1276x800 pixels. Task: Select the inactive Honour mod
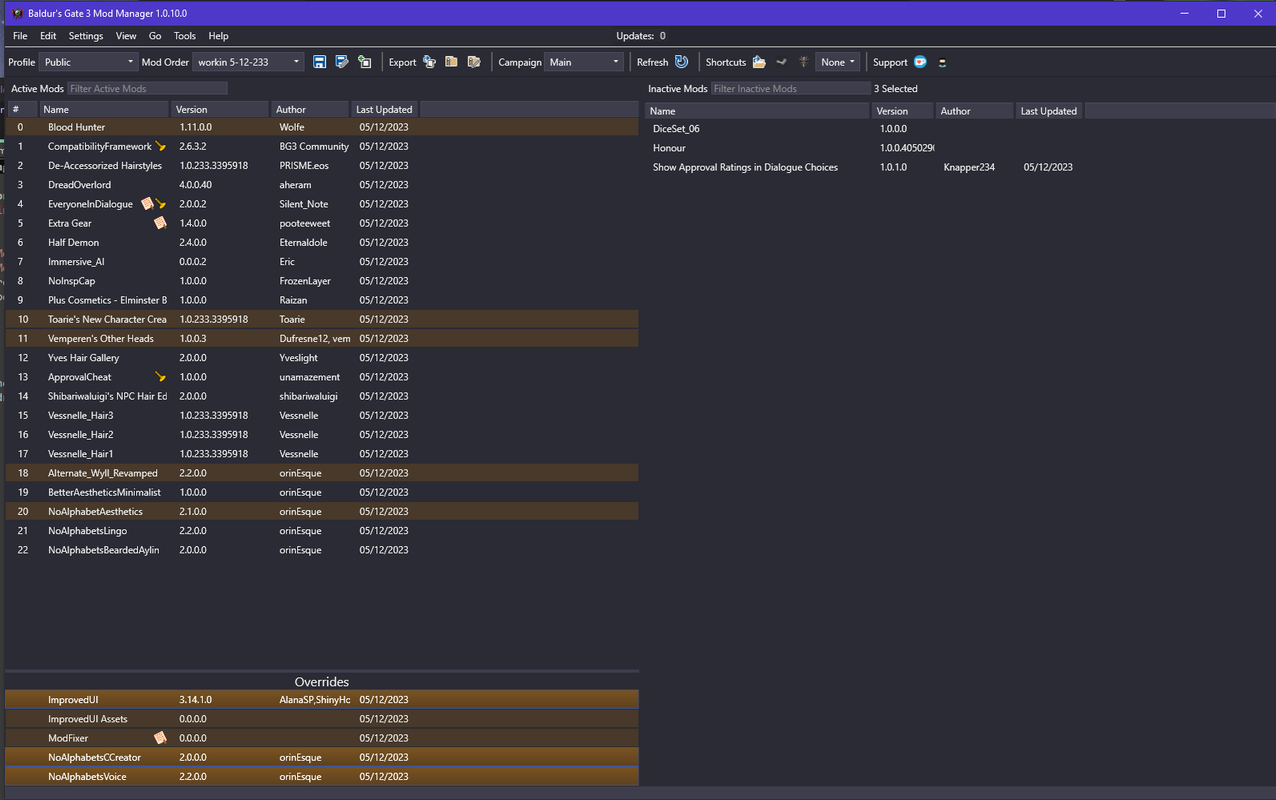[x=959, y=148]
